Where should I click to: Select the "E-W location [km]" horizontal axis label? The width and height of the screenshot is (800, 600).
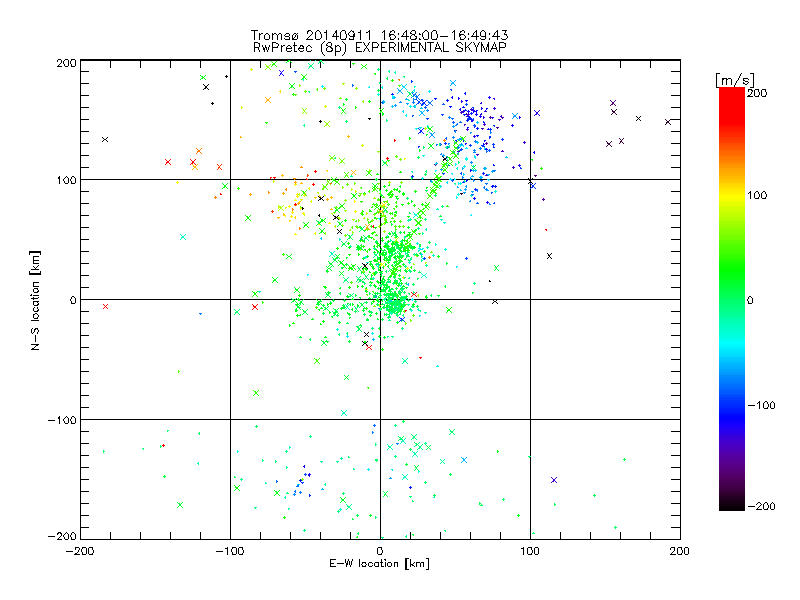(x=379, y=563)
